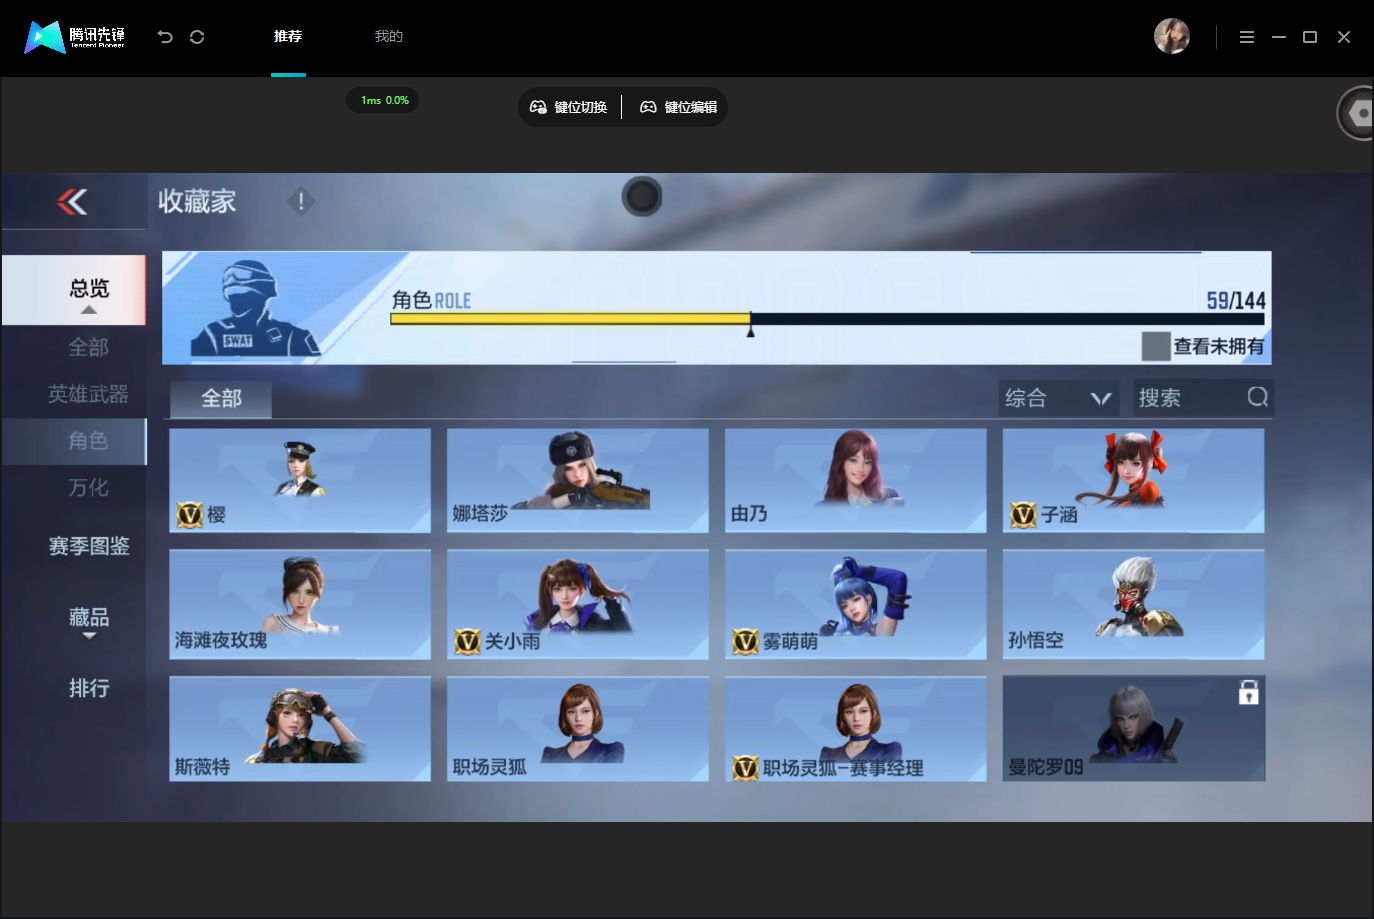Click the V badge on 关小雨 card
This screenshot has width=1374, height=919.
467,641
